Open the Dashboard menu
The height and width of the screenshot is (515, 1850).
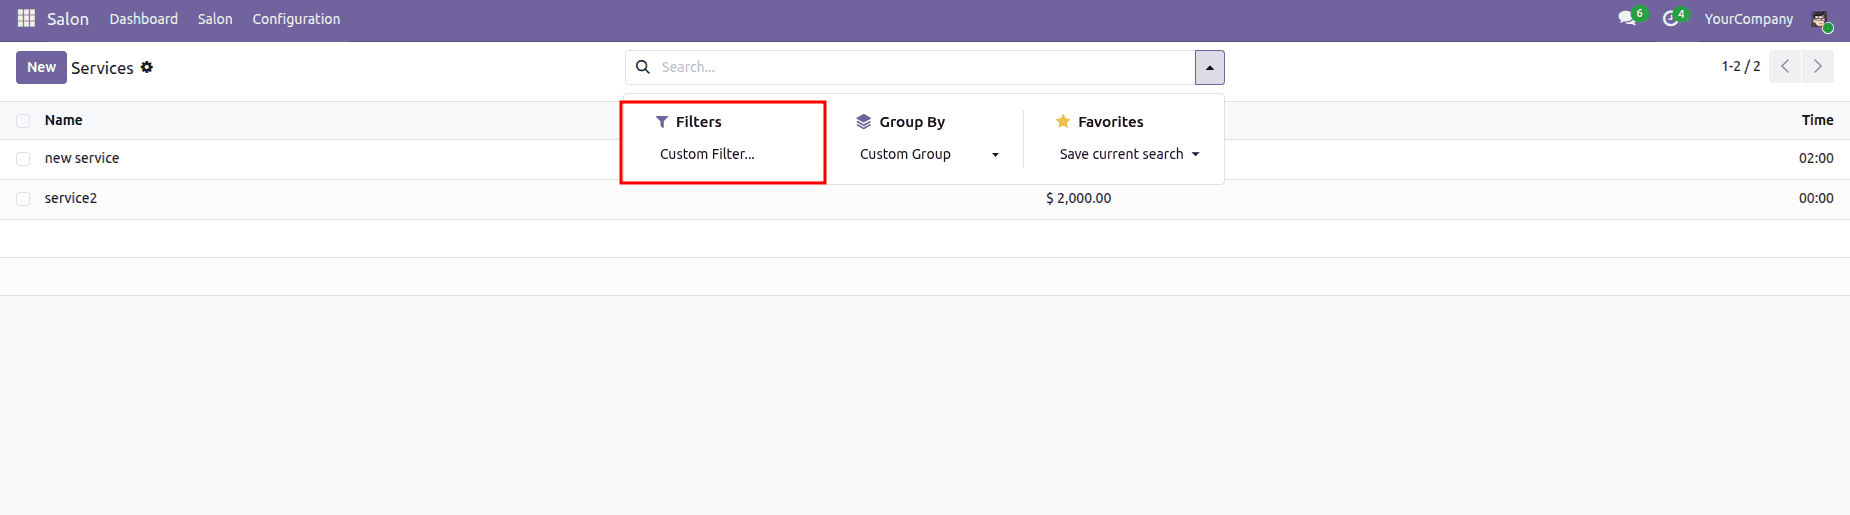point(144,19)
